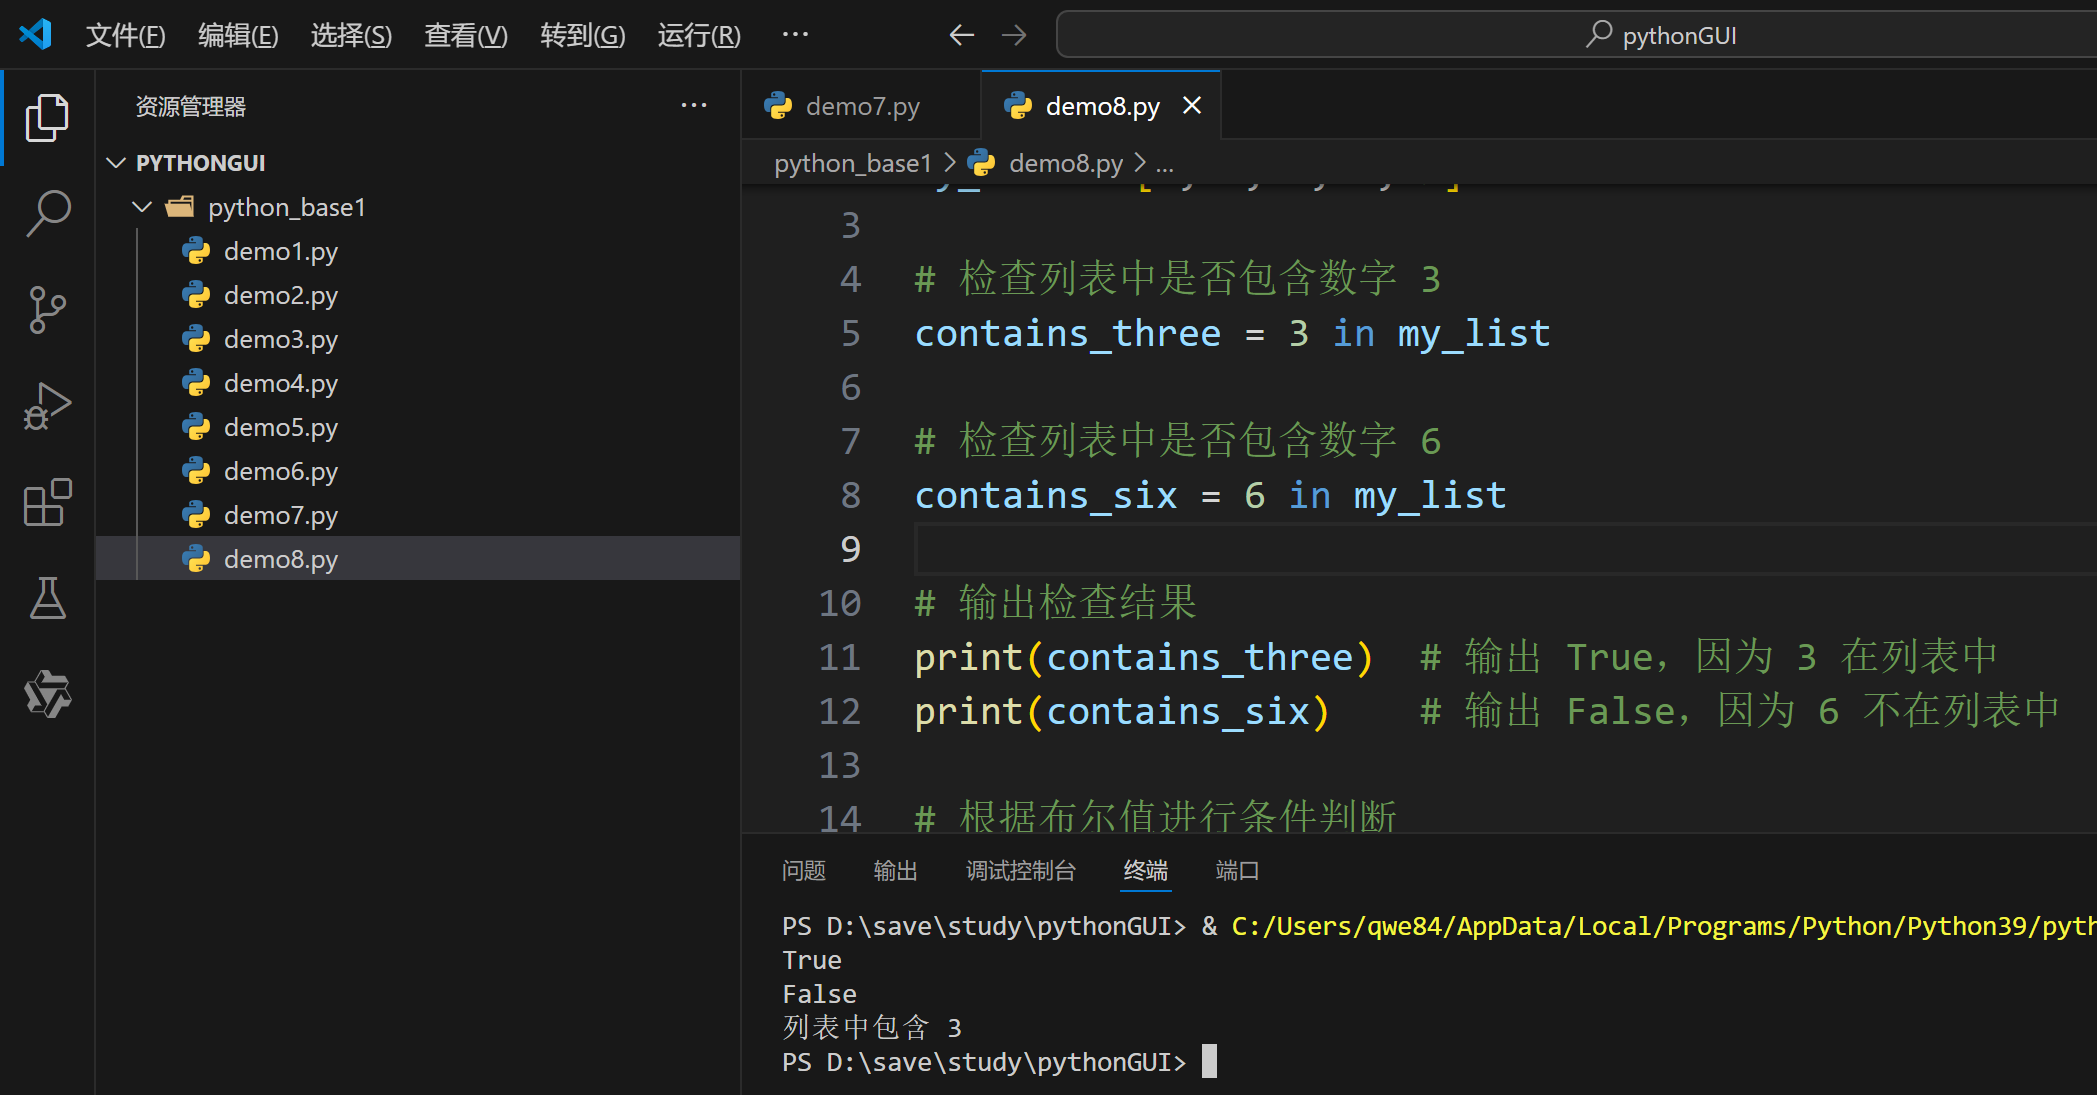Open the 运行 menu
Viewport: 2097px width, 1095px height.
[697, 34]
